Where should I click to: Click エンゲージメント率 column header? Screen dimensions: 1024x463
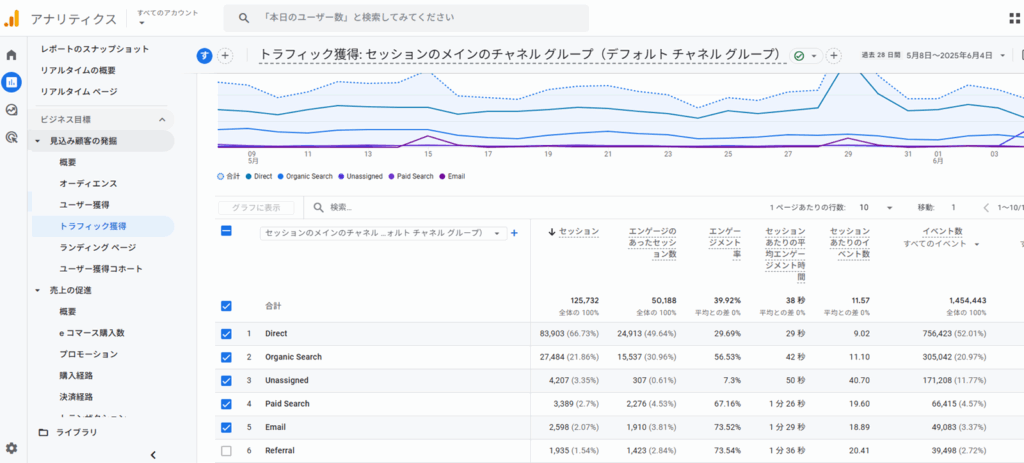[724, 243]
